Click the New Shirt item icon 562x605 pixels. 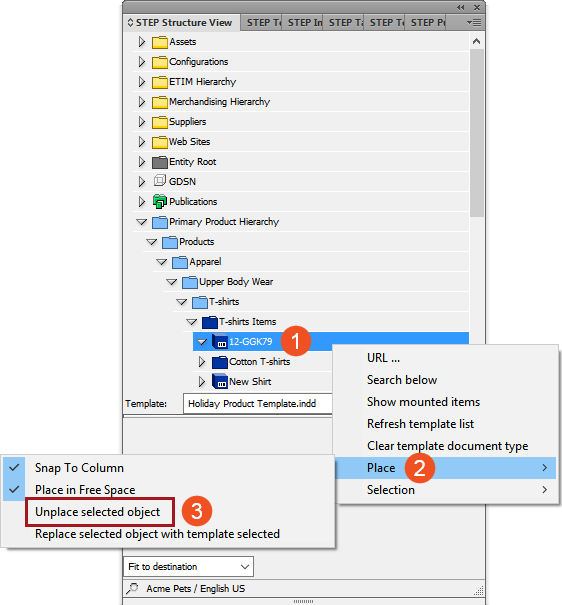(219, 381)
